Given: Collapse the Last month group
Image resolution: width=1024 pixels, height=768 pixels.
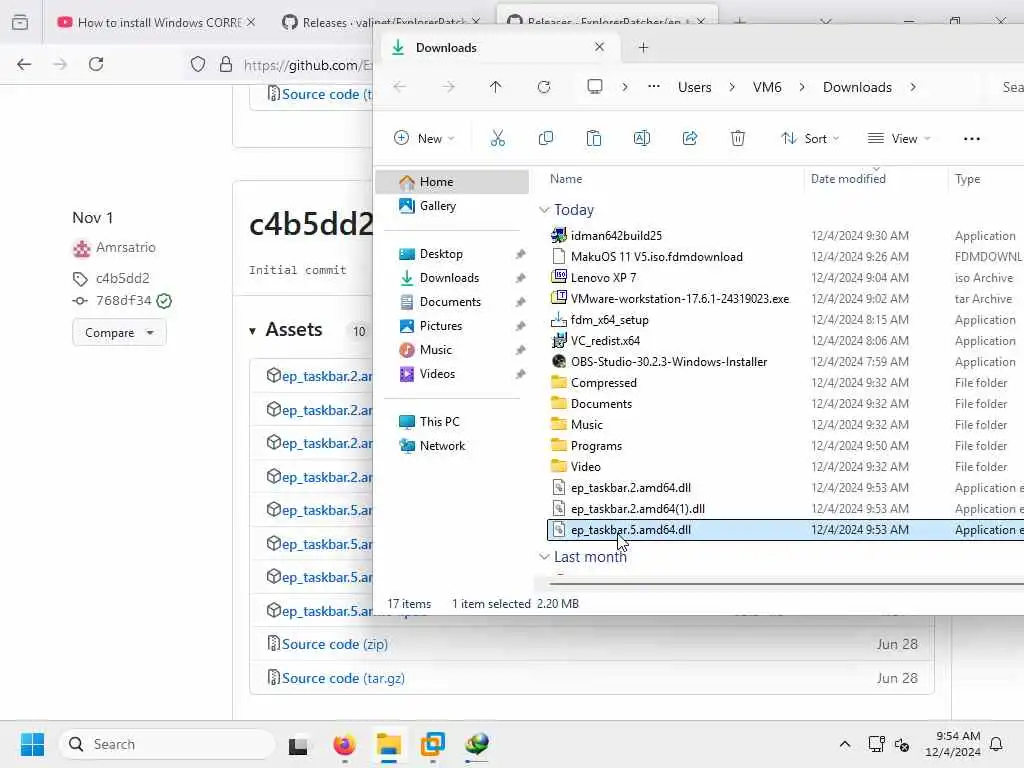Looking at the screenshot, I should coord(544,556).
